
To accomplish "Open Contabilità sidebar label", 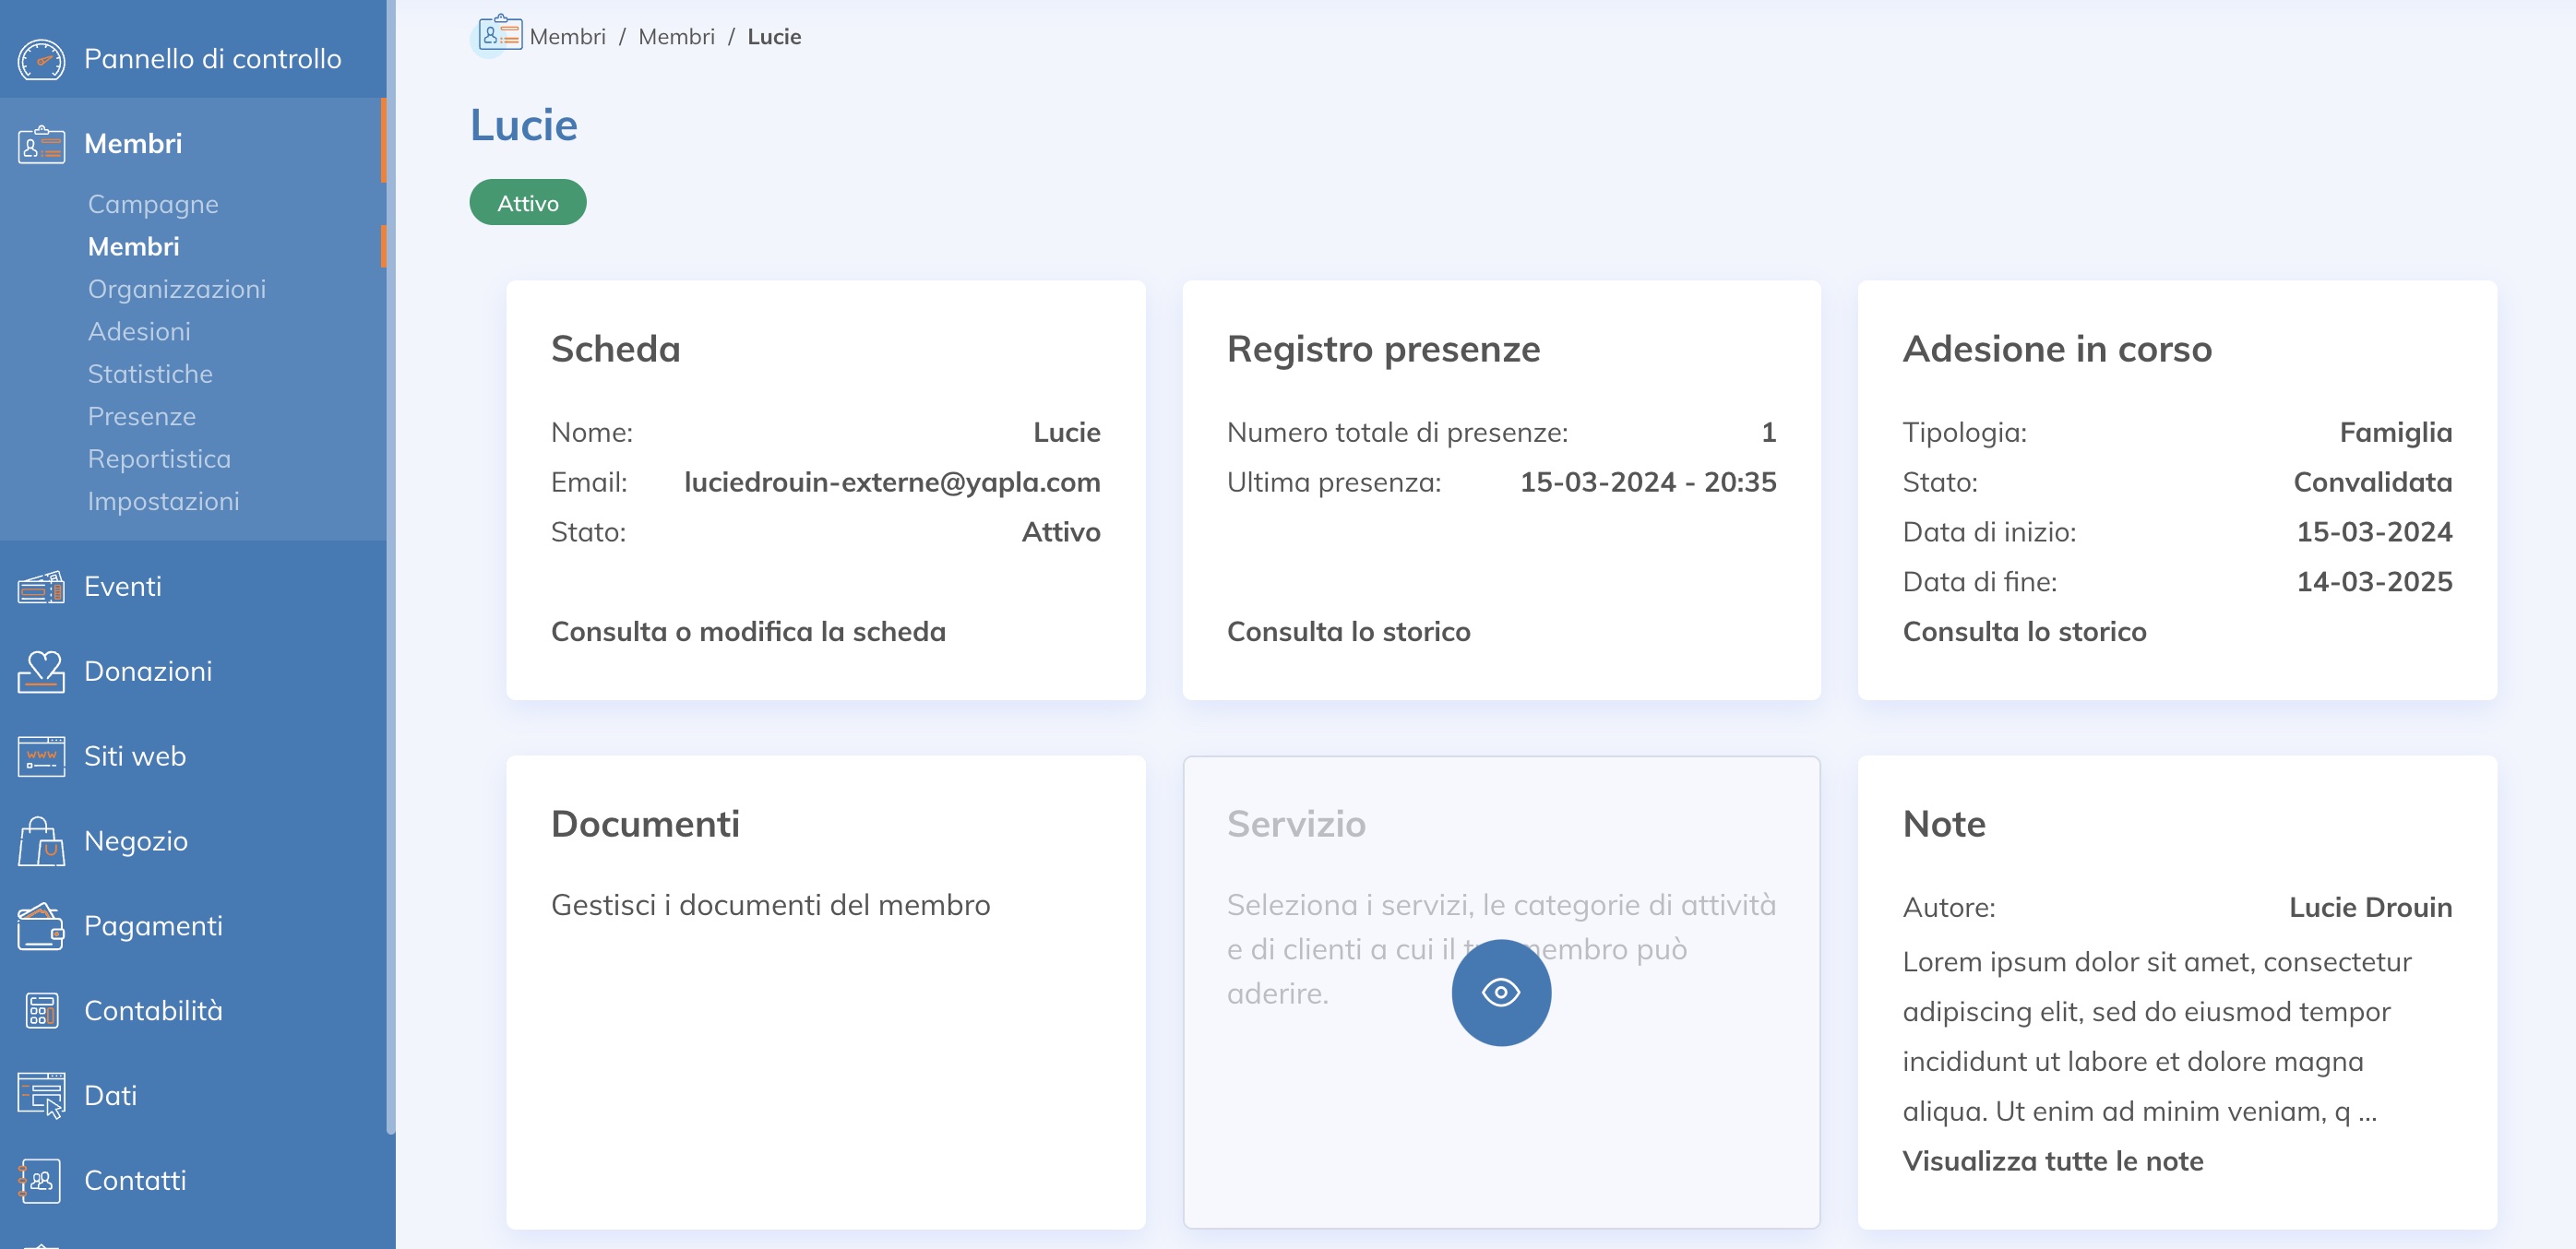I will (x=154, y=1011).
